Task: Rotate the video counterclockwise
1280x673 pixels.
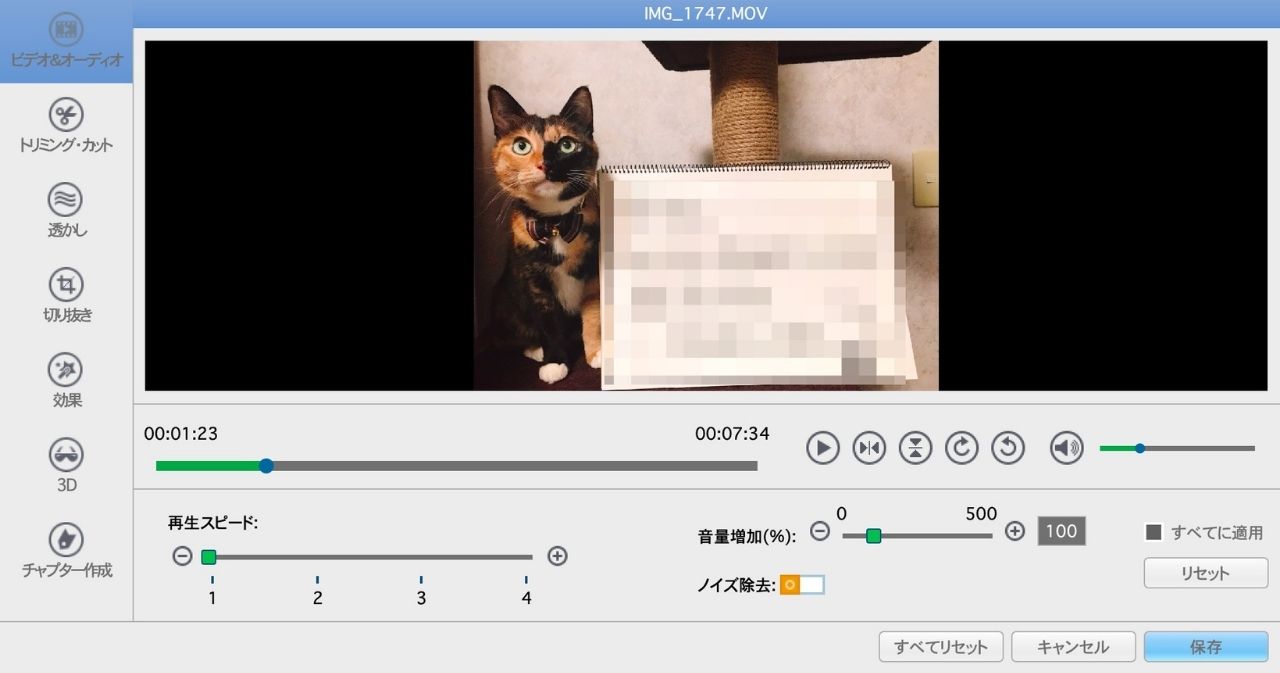Action: point(1008,448)
